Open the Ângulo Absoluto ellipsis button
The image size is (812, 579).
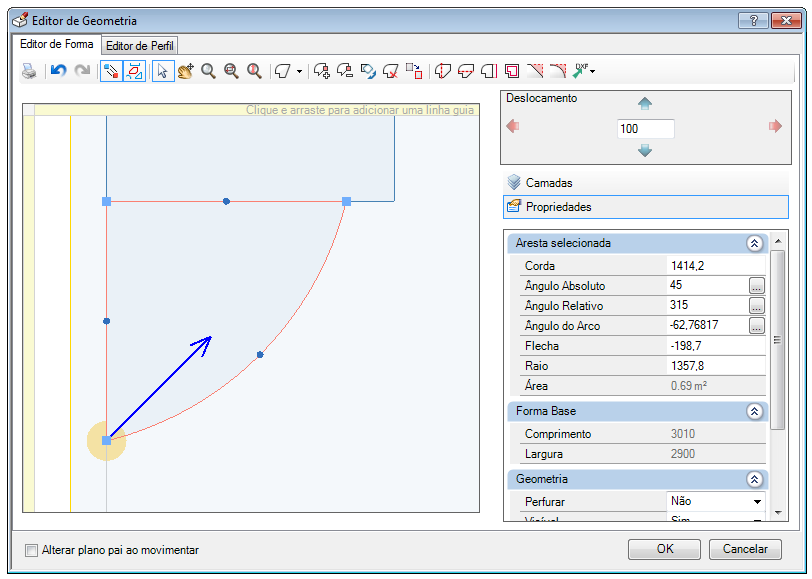pyautogui.click(x=757, y=286)
